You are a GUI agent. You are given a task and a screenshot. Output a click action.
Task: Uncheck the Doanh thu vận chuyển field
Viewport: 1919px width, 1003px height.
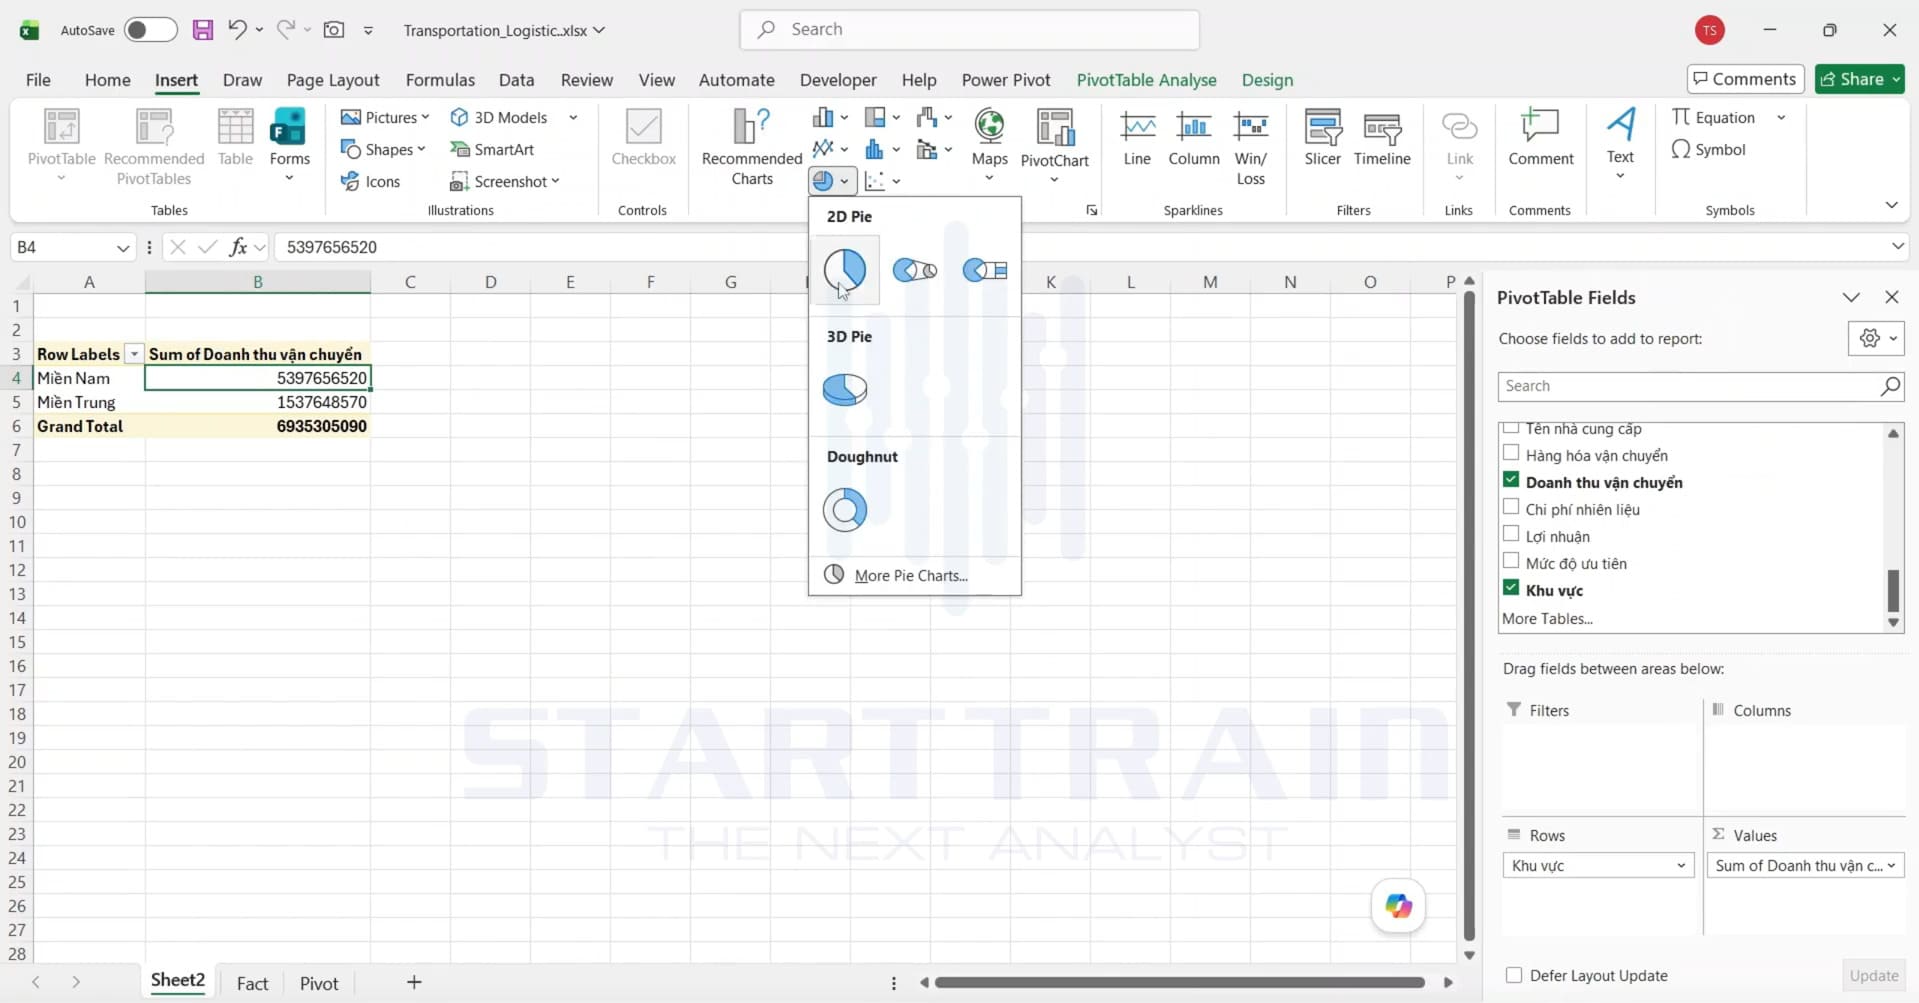click(x=1511, y=480)
